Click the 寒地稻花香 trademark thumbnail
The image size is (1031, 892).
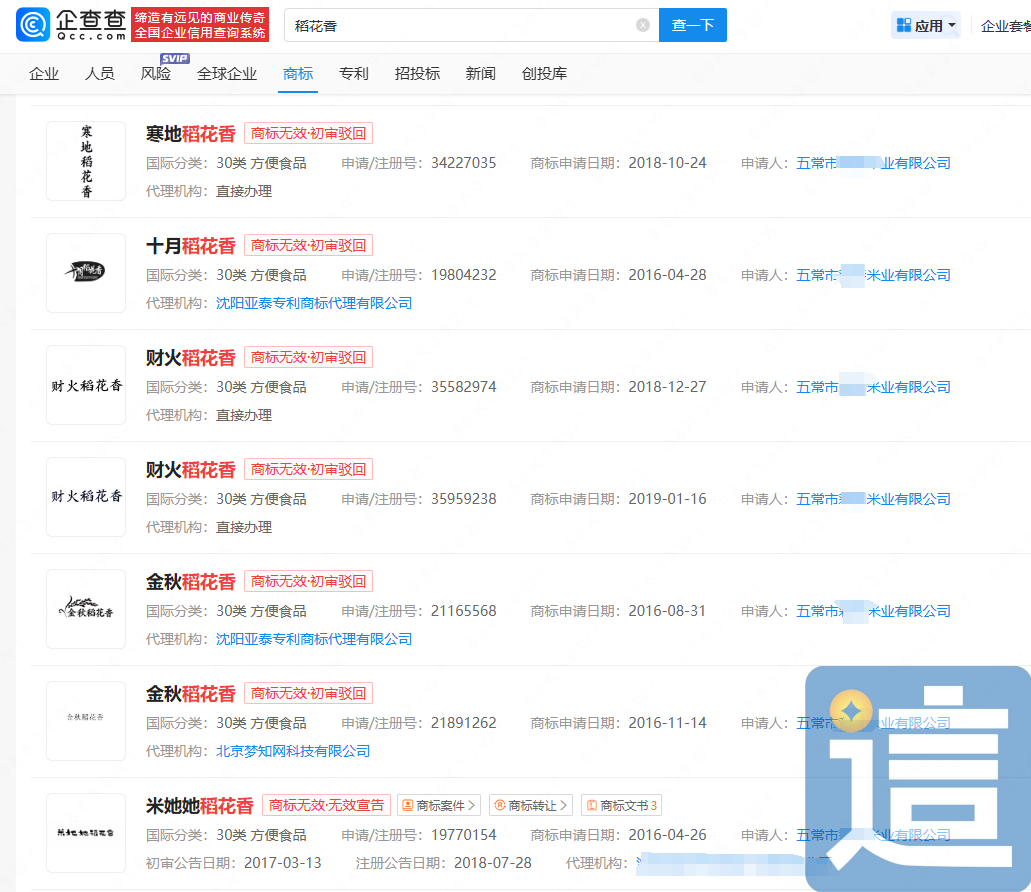pos(86,161)
